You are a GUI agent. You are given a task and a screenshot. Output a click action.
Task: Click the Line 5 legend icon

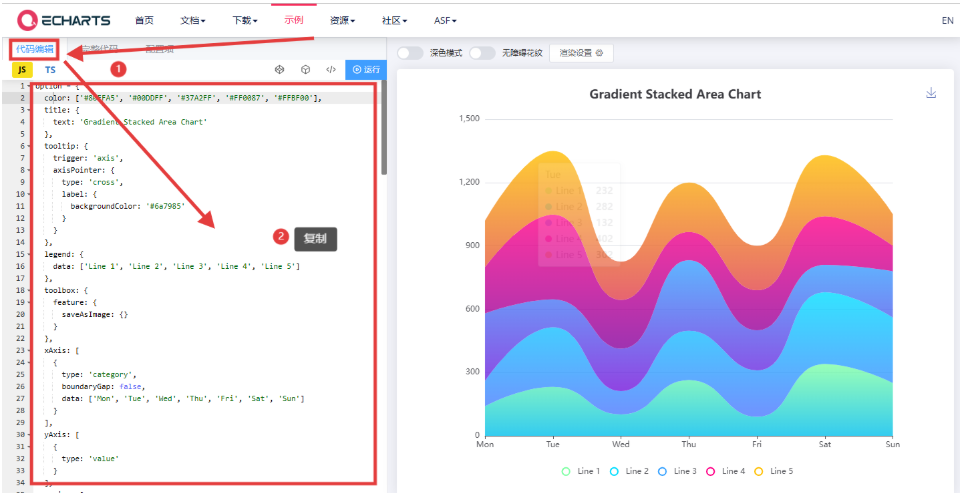[758, 471]
